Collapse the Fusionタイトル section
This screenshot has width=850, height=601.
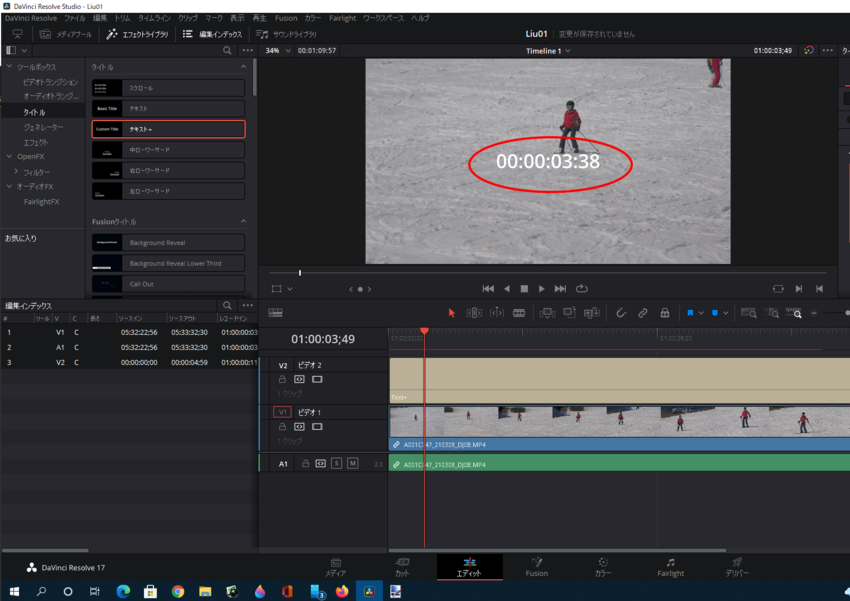point(243,221)
